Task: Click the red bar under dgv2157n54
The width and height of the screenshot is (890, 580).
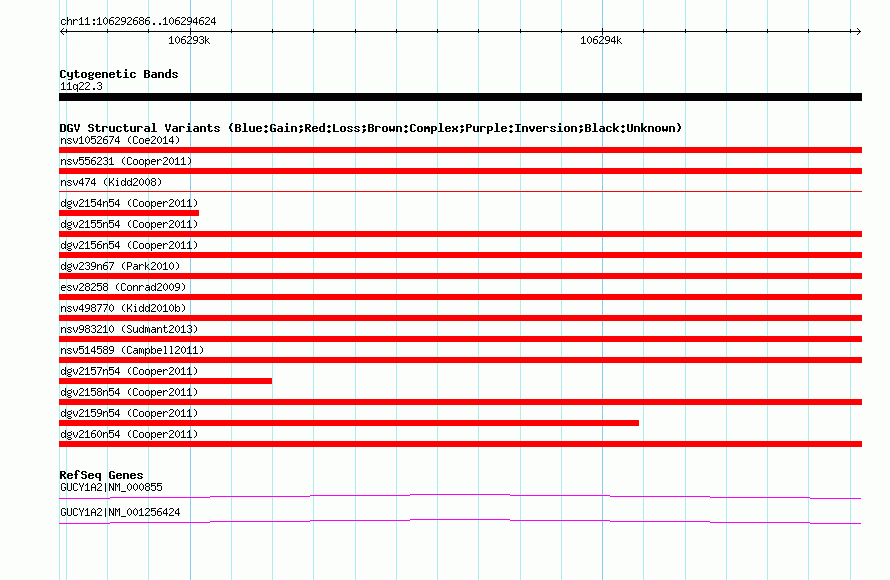Action: [165, 381]
